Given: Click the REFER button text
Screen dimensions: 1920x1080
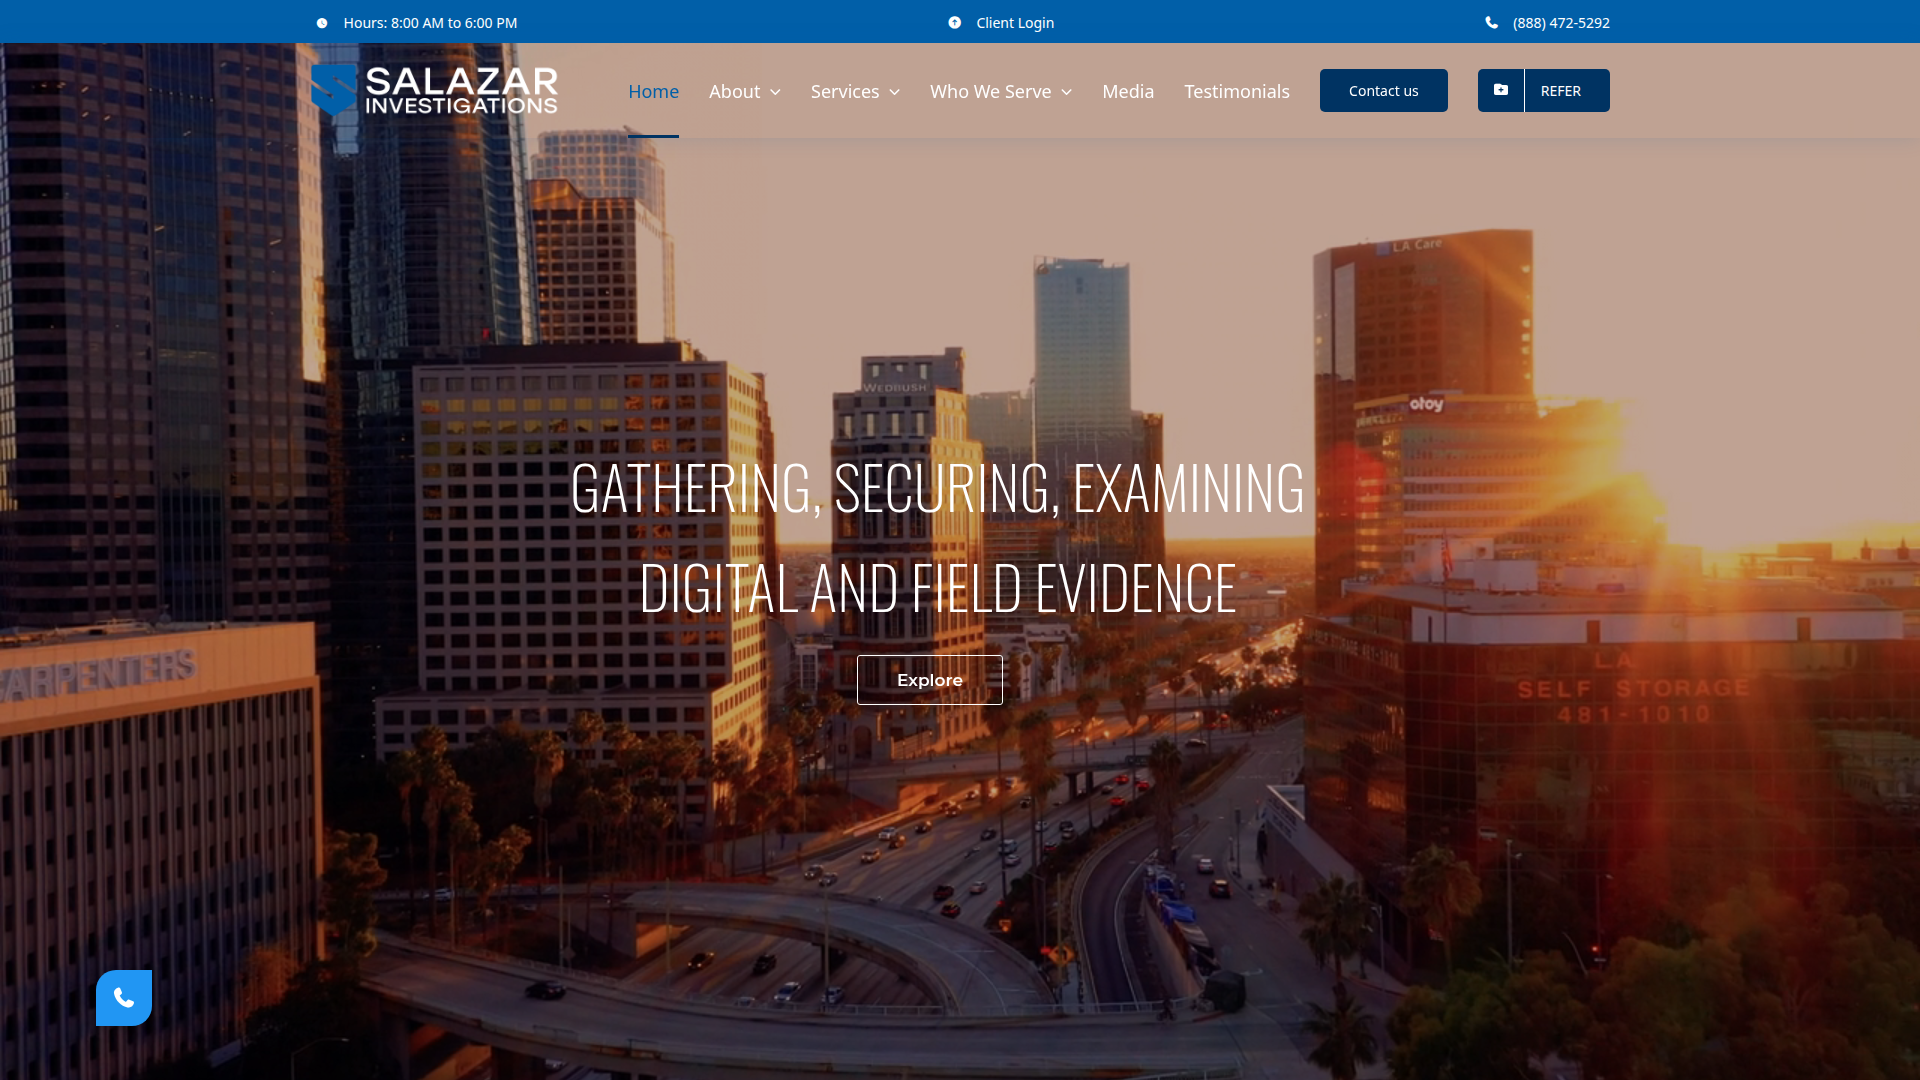Looking at the screenshot, I should (1561, 91).
